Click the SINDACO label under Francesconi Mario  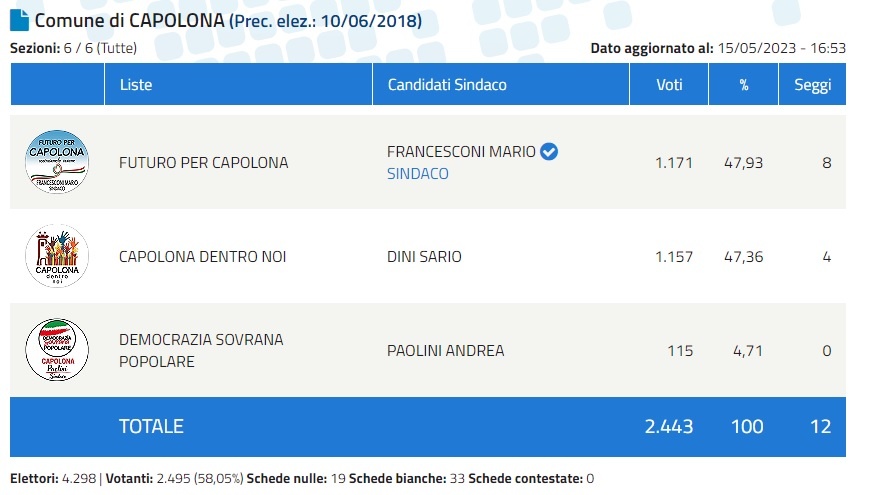coord(417,174)
